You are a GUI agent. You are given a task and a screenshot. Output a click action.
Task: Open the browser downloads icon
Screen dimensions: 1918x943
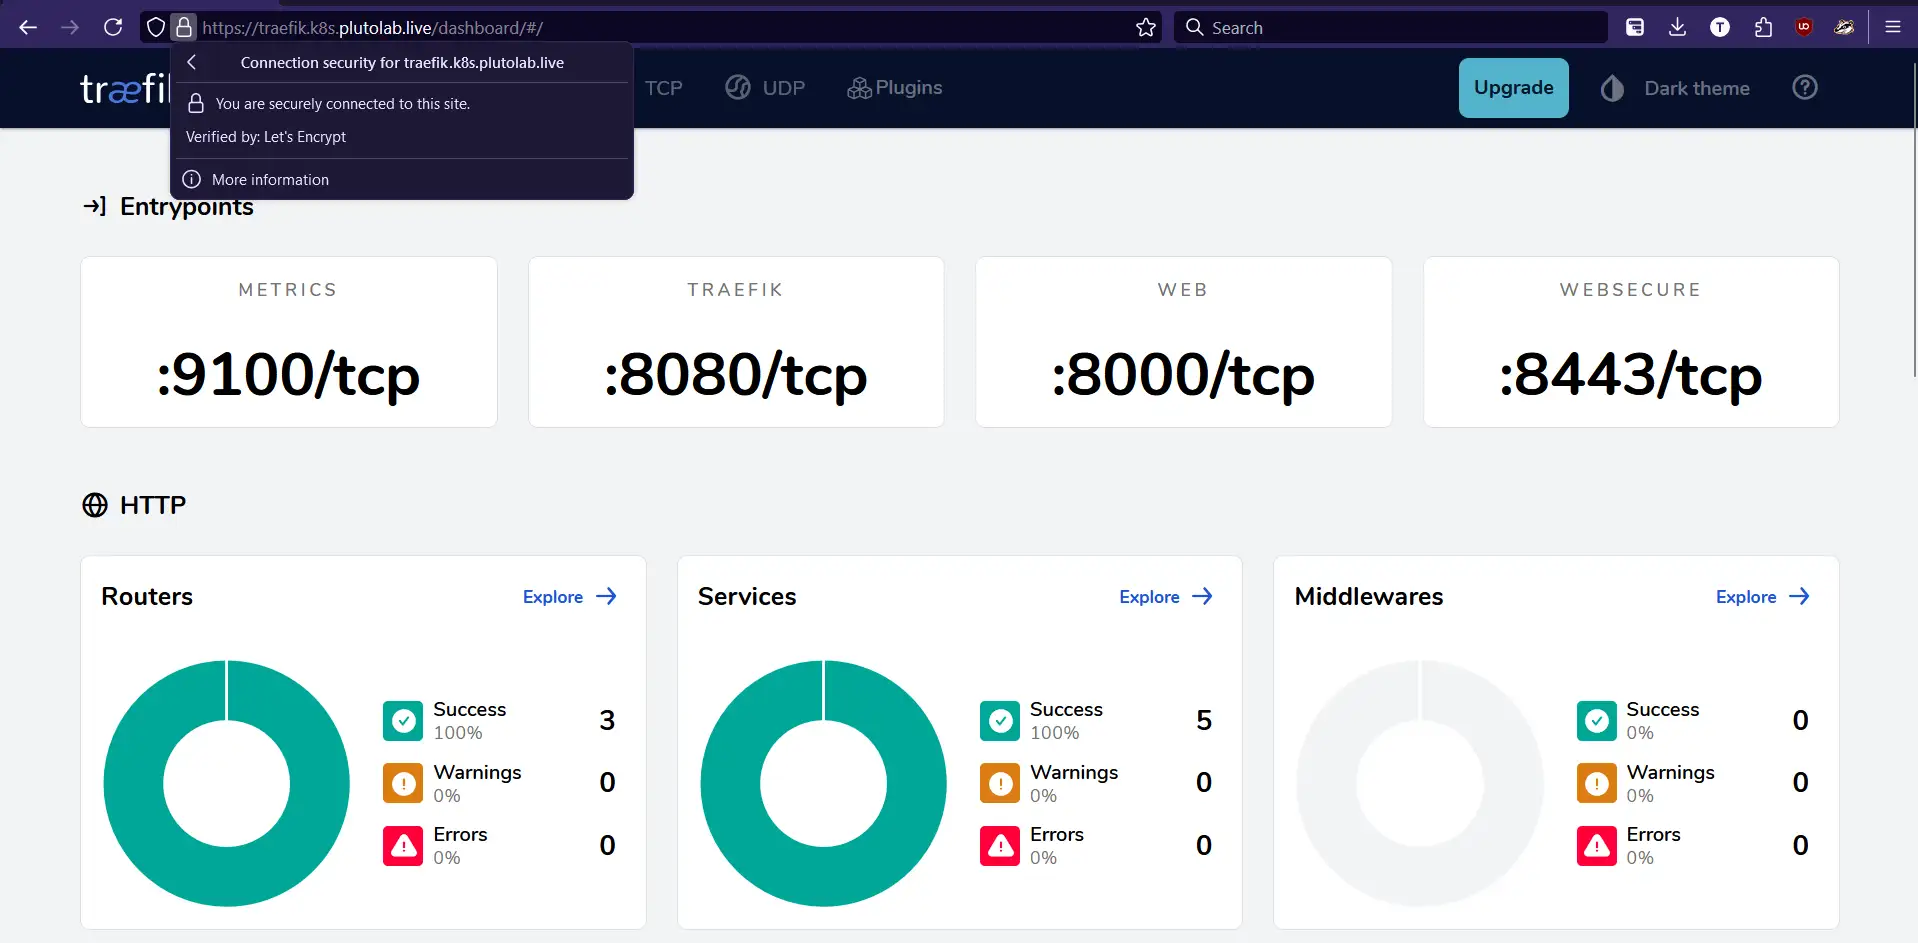click(x=1677, y=27)
